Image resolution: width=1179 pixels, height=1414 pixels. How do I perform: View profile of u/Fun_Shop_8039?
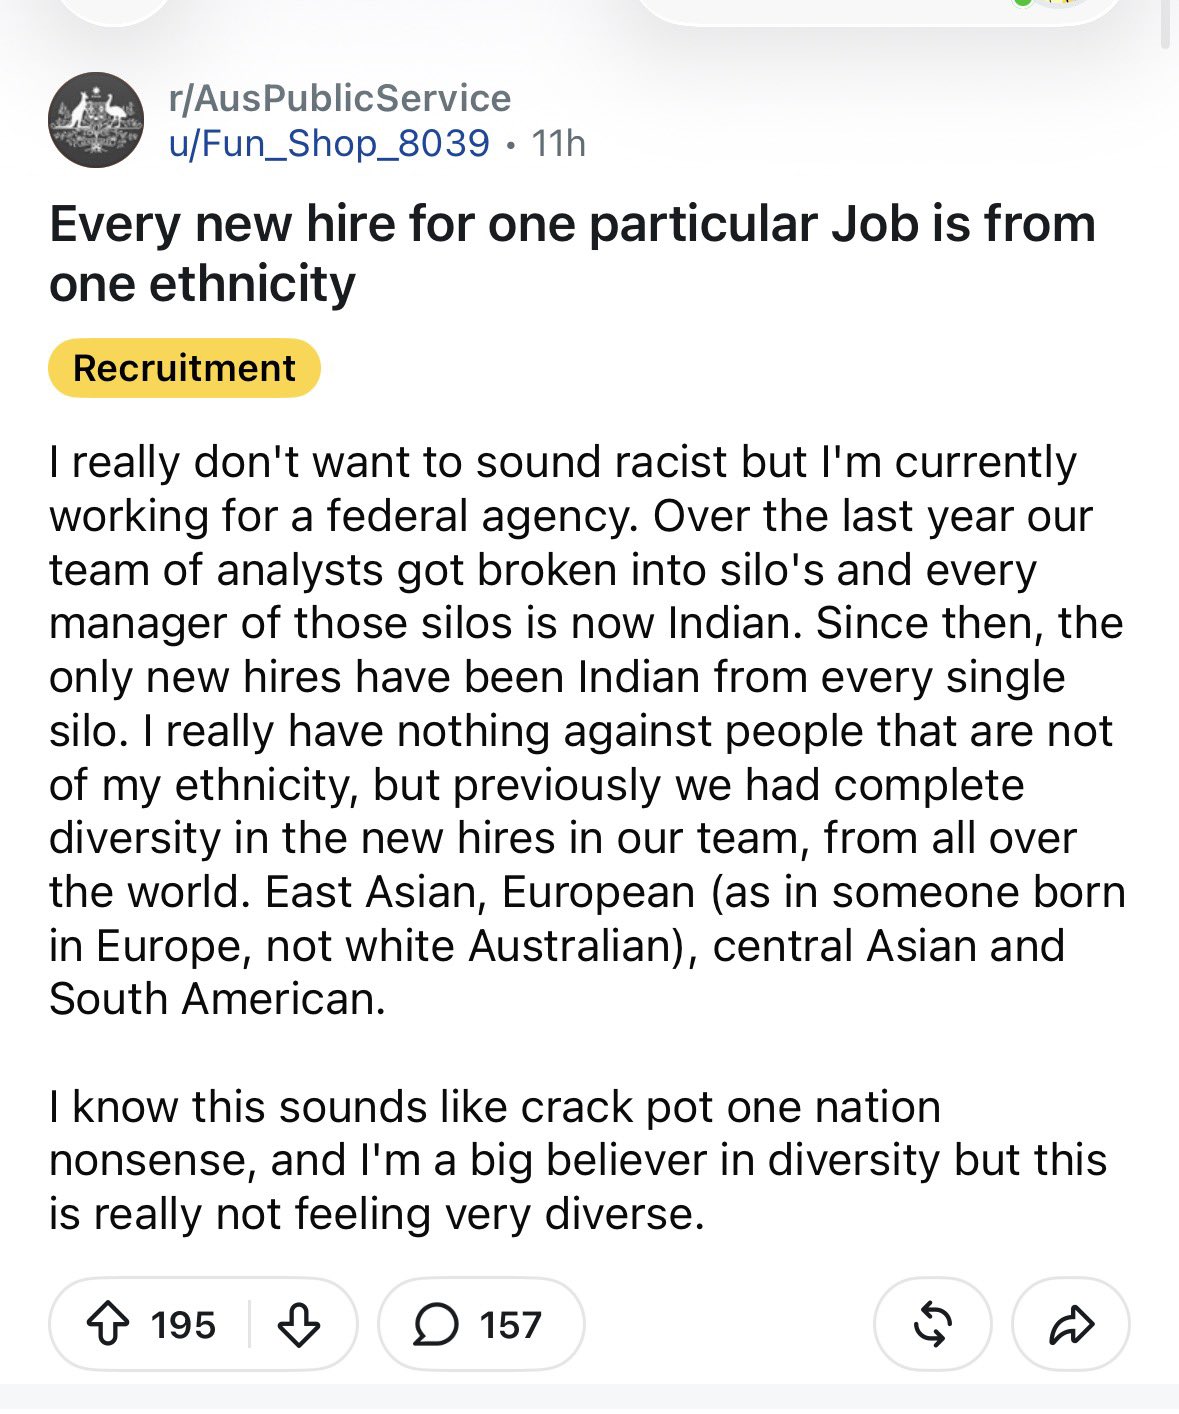[330, 143]
